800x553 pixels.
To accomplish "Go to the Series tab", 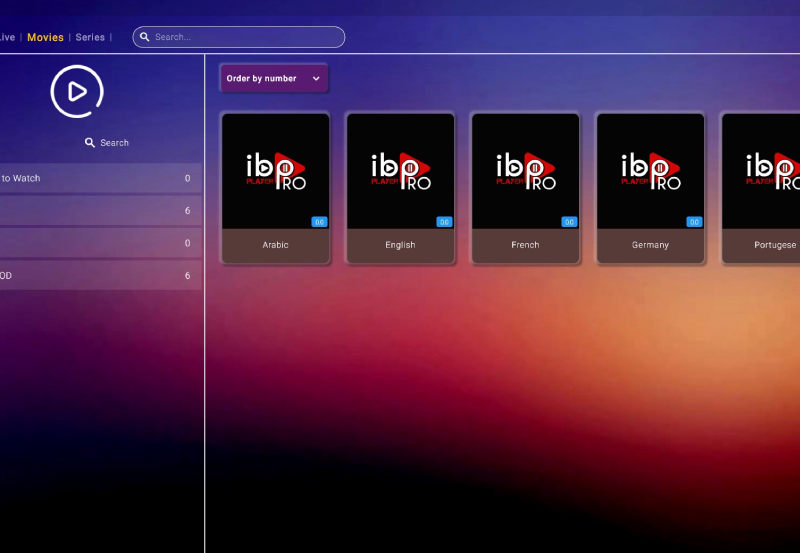I will [x=90, y=37].
